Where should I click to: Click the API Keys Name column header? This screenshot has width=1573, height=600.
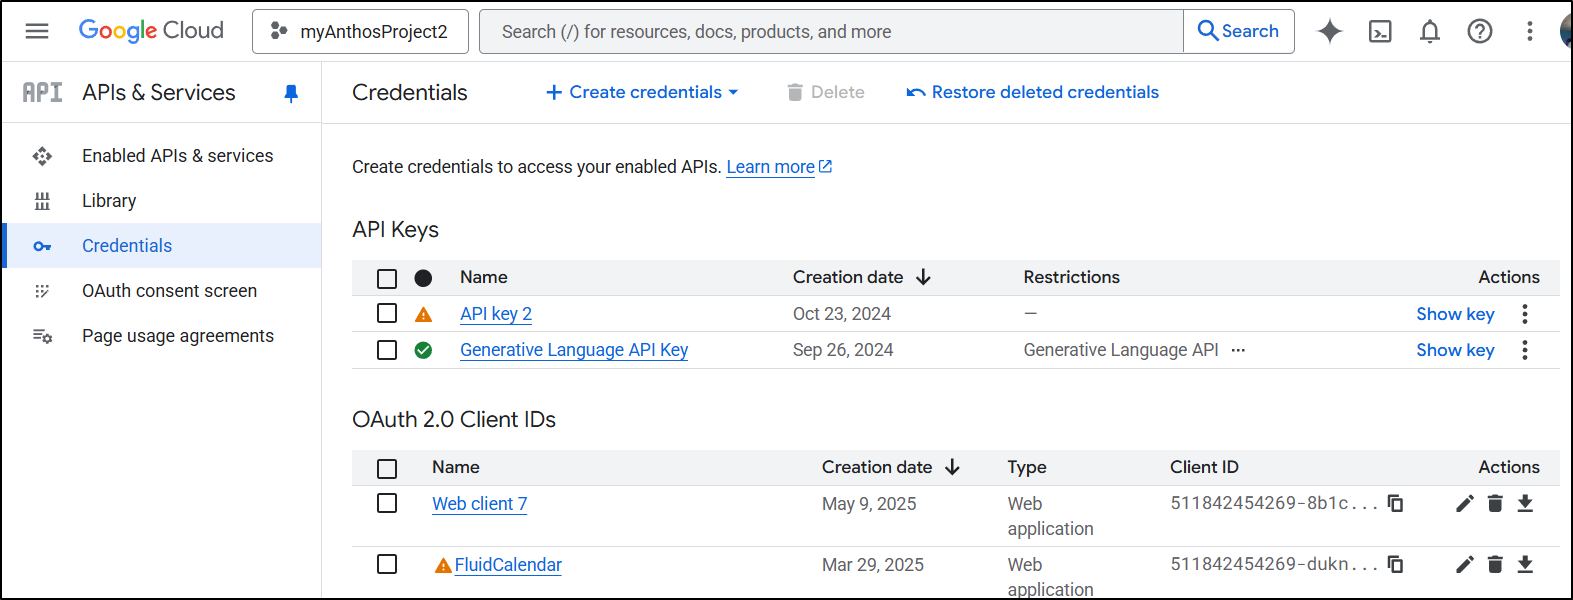(484, 277)
